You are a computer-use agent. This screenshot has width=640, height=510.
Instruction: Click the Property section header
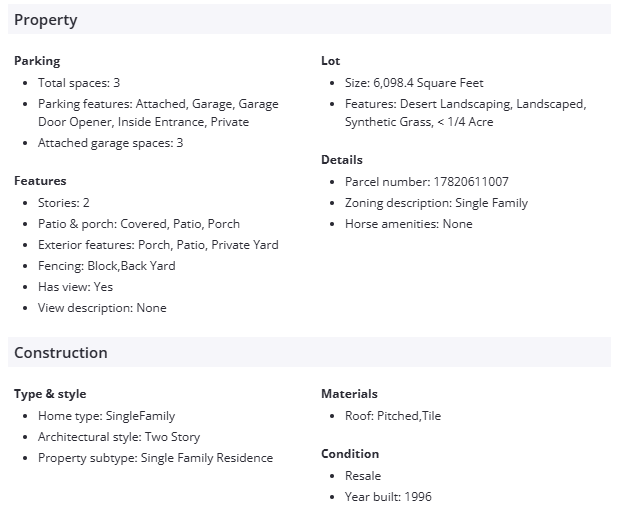coord(46,20)
